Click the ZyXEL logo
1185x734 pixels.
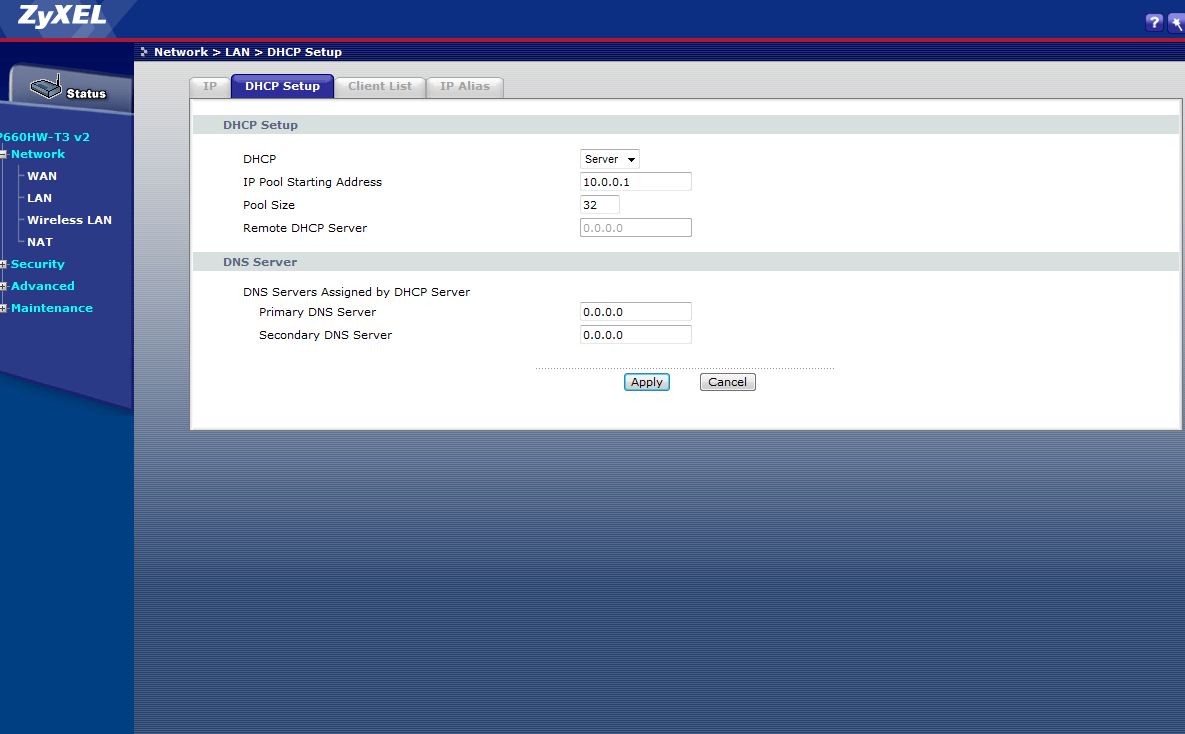[x=60, y=17]
